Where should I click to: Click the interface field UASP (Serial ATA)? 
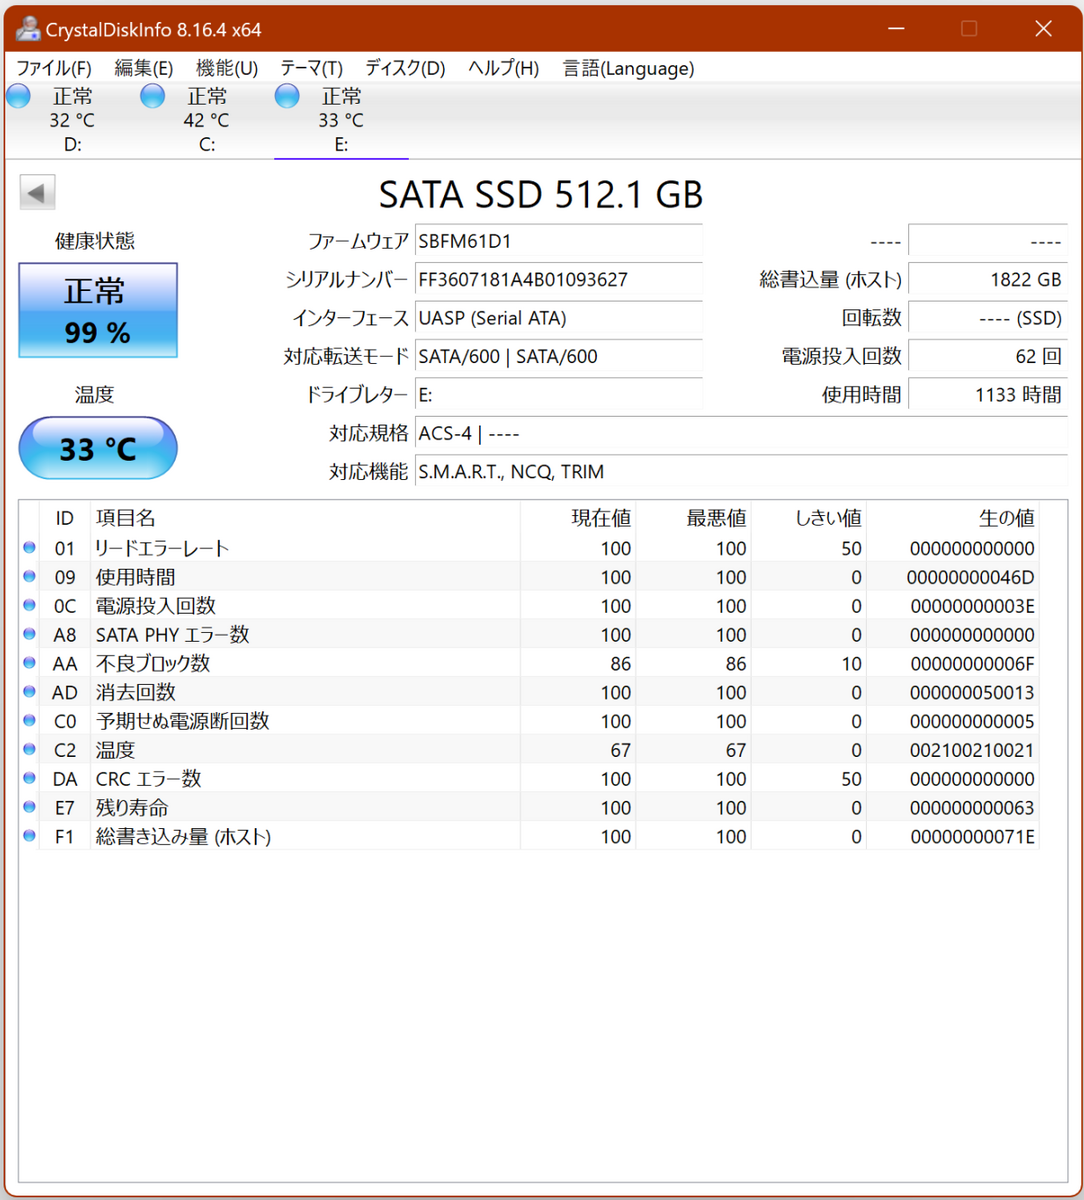click(x=558, y=318)
